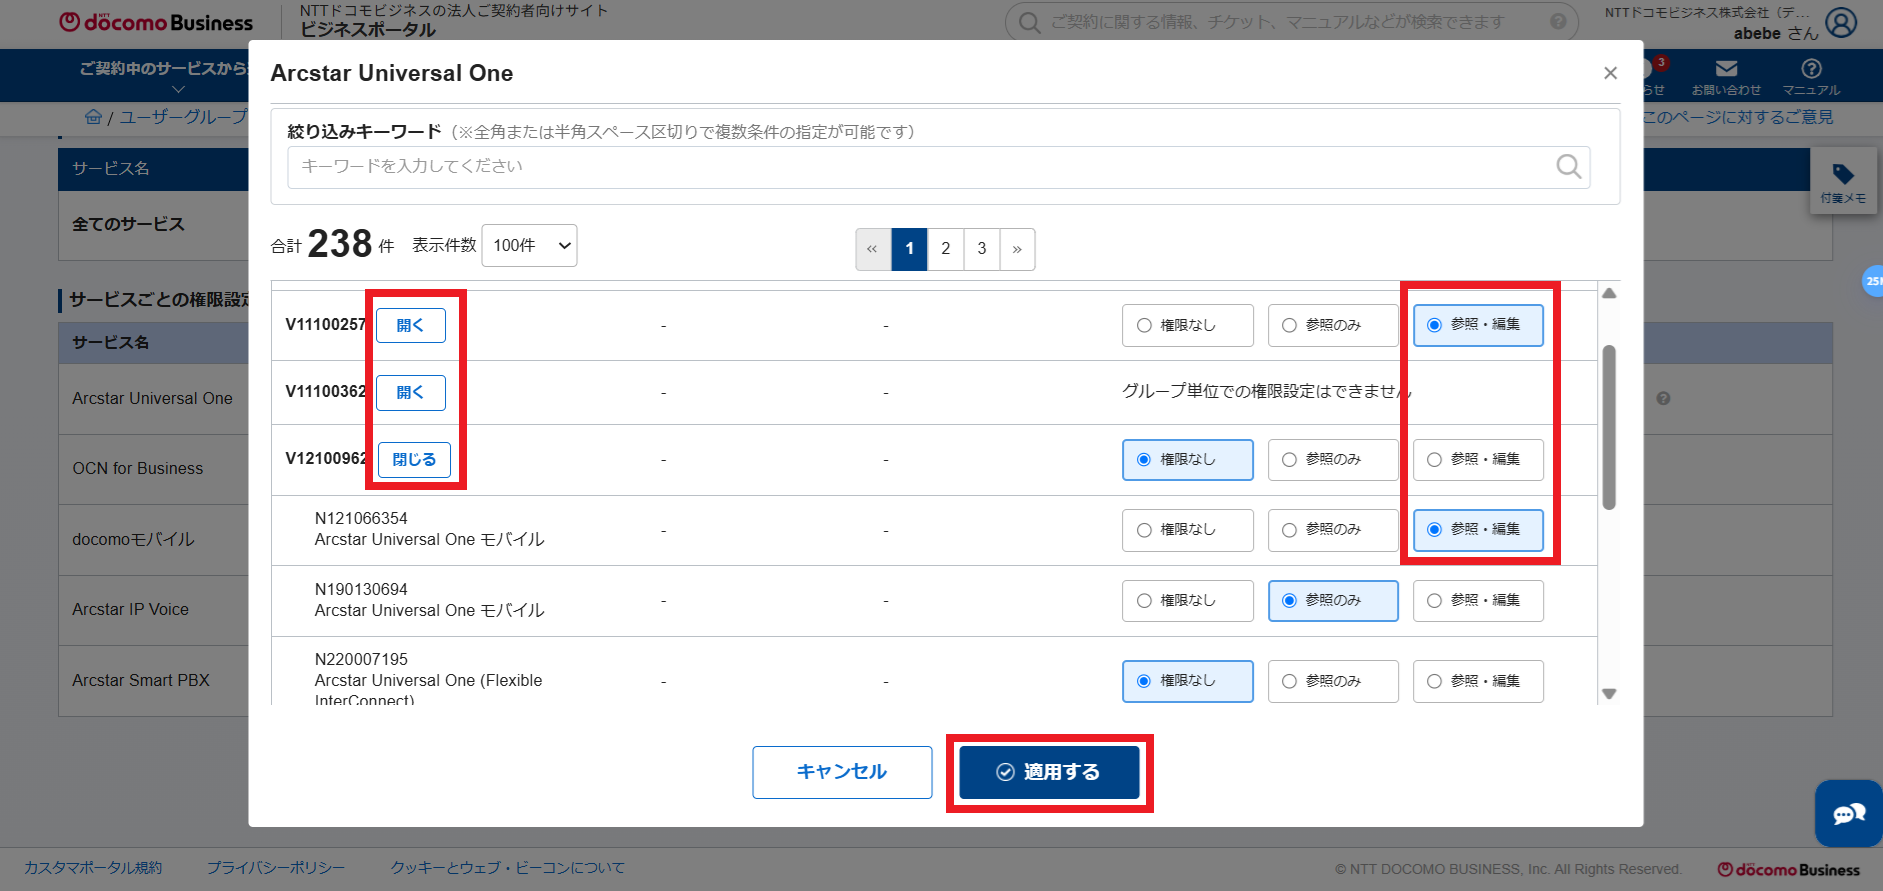
Task: Open the カスタマポータル規約 footer link
Action: [x=93, y=868]
